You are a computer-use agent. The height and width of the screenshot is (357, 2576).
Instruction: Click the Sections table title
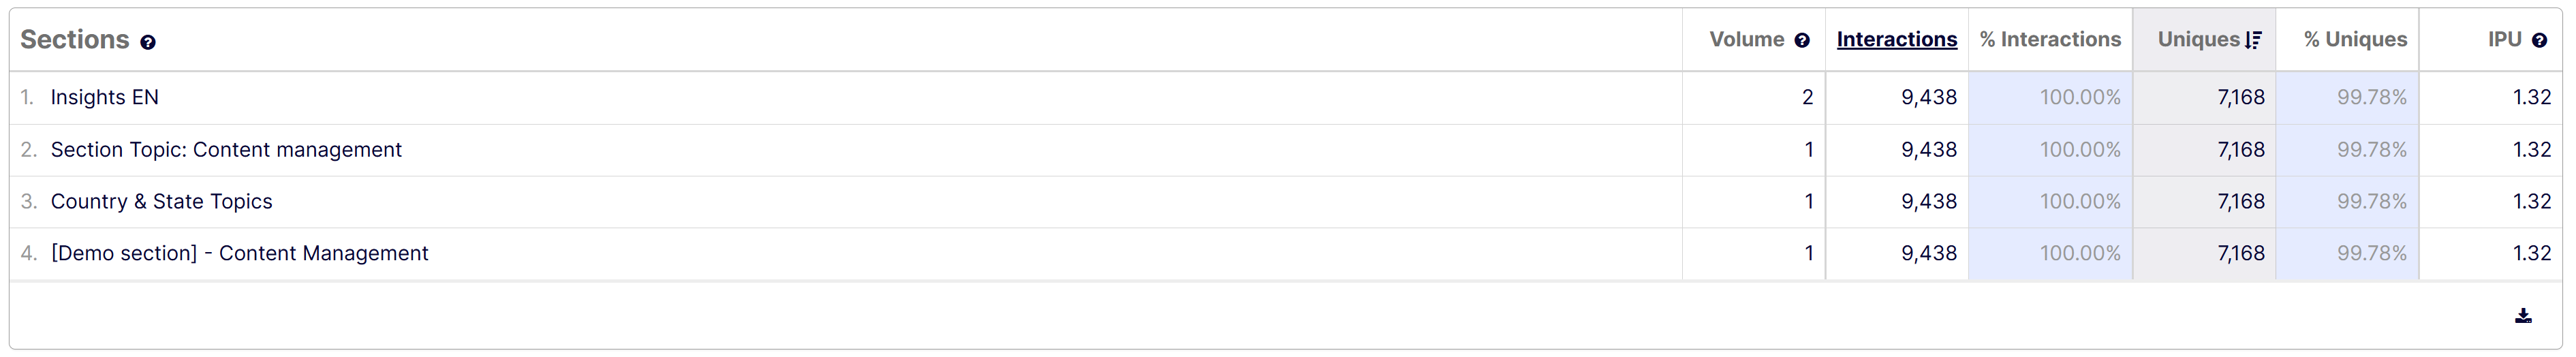click(75, 40)
